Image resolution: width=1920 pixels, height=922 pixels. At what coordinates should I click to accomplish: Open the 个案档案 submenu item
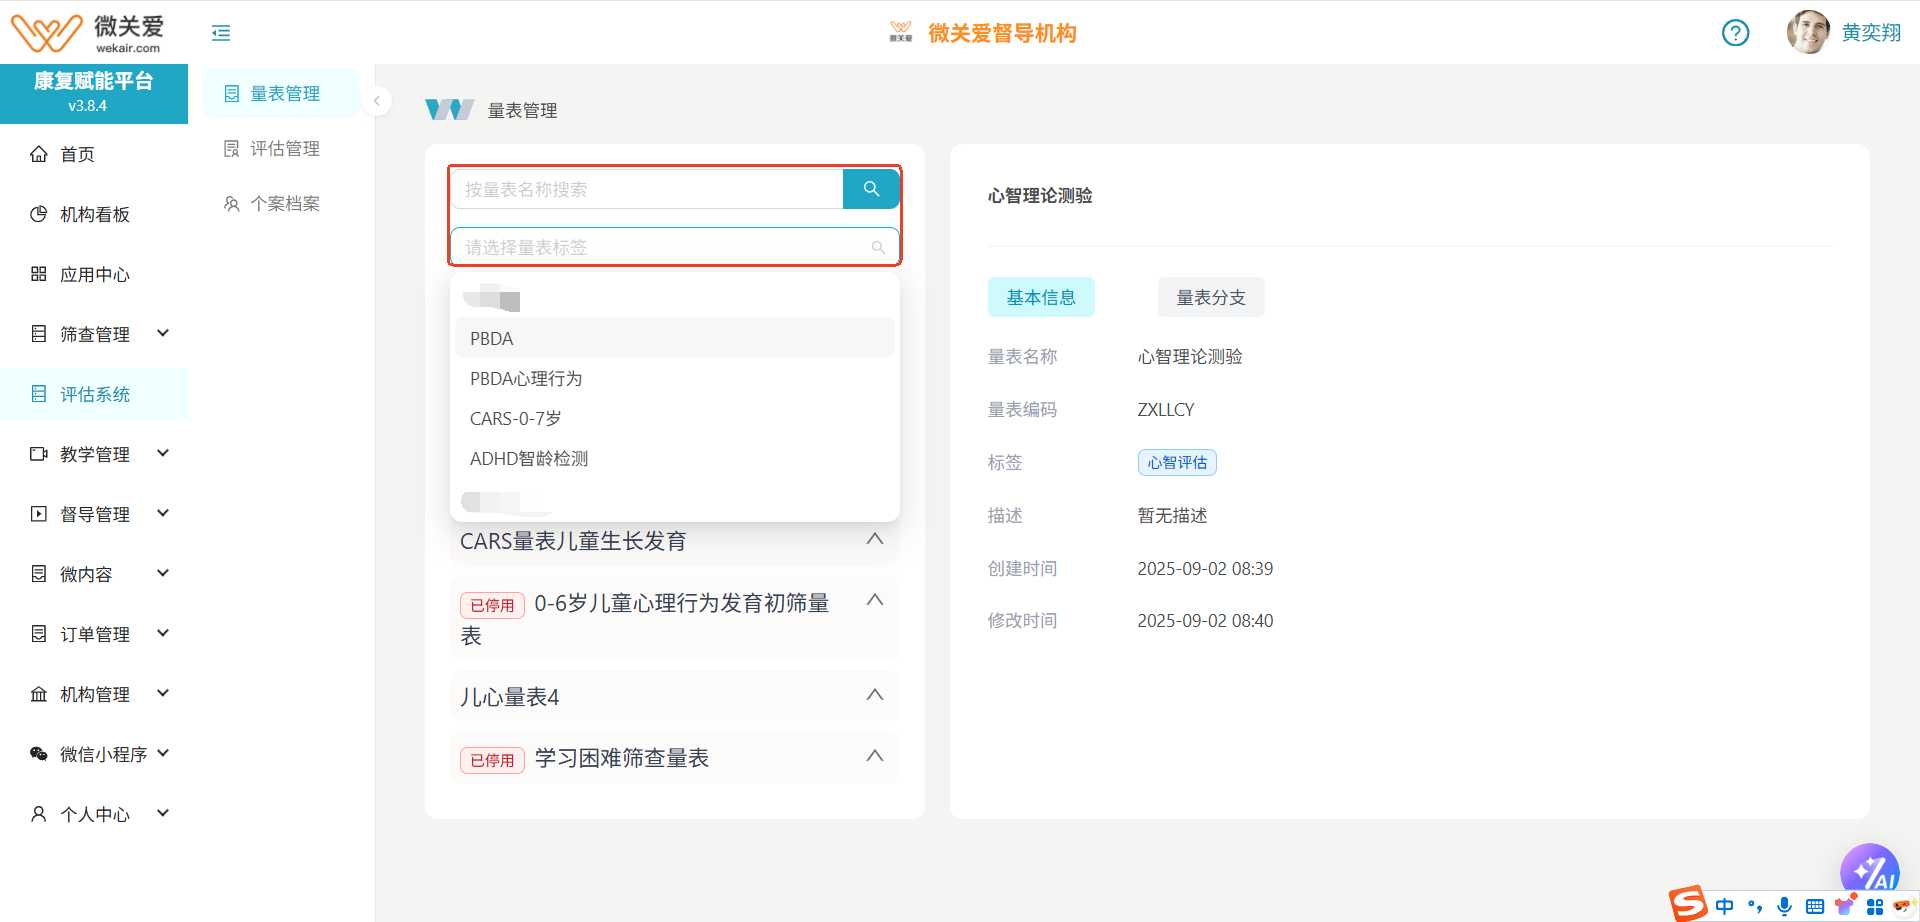click(x=284, y=203)
